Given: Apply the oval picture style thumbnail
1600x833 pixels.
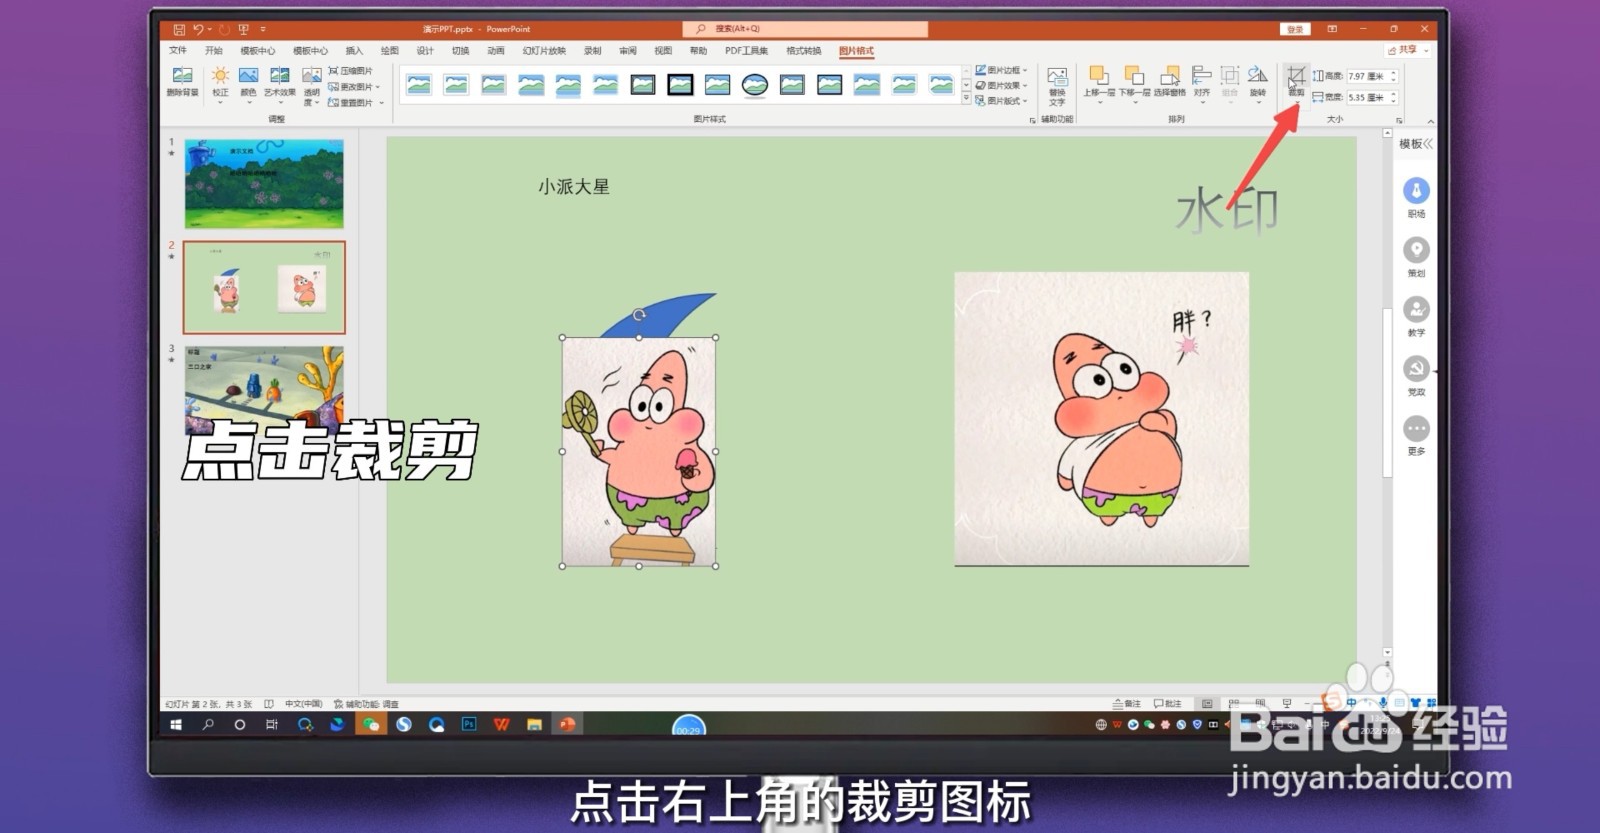Looking at the screenshot, I should pos(755,85).
